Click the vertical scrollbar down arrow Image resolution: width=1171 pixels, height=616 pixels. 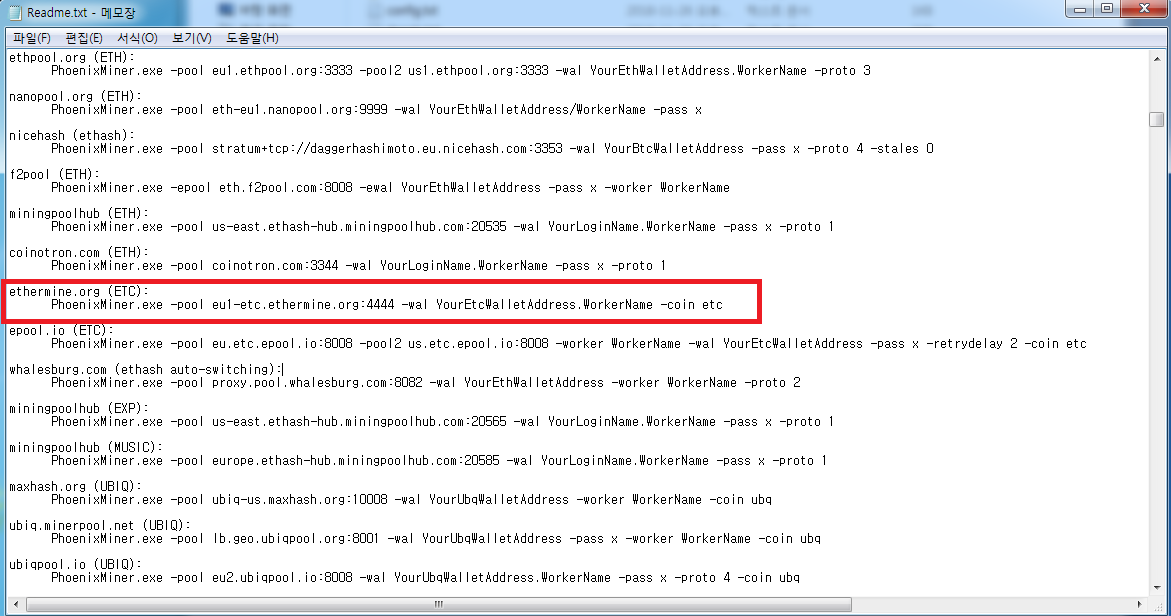1157,588
